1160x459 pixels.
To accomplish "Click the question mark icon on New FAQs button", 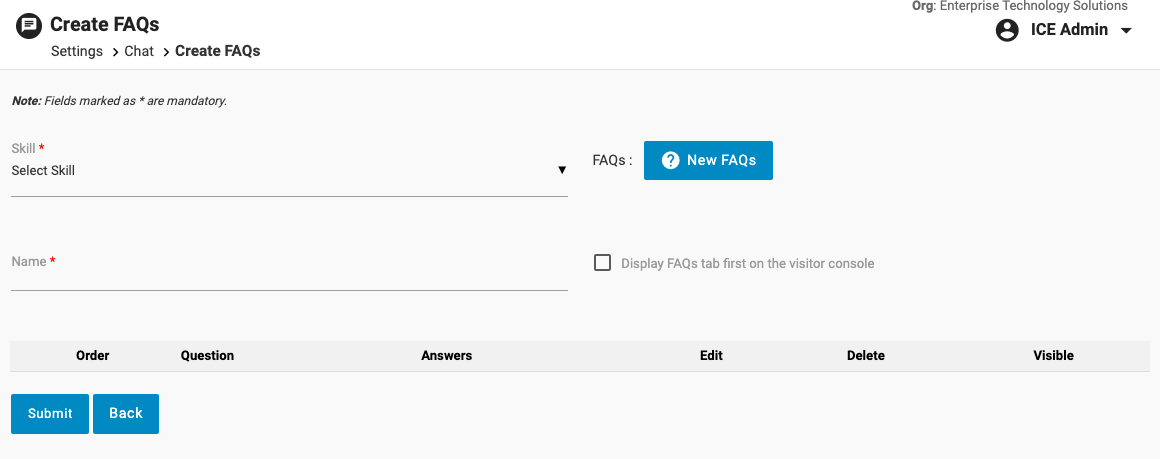I will pos(671,160).
